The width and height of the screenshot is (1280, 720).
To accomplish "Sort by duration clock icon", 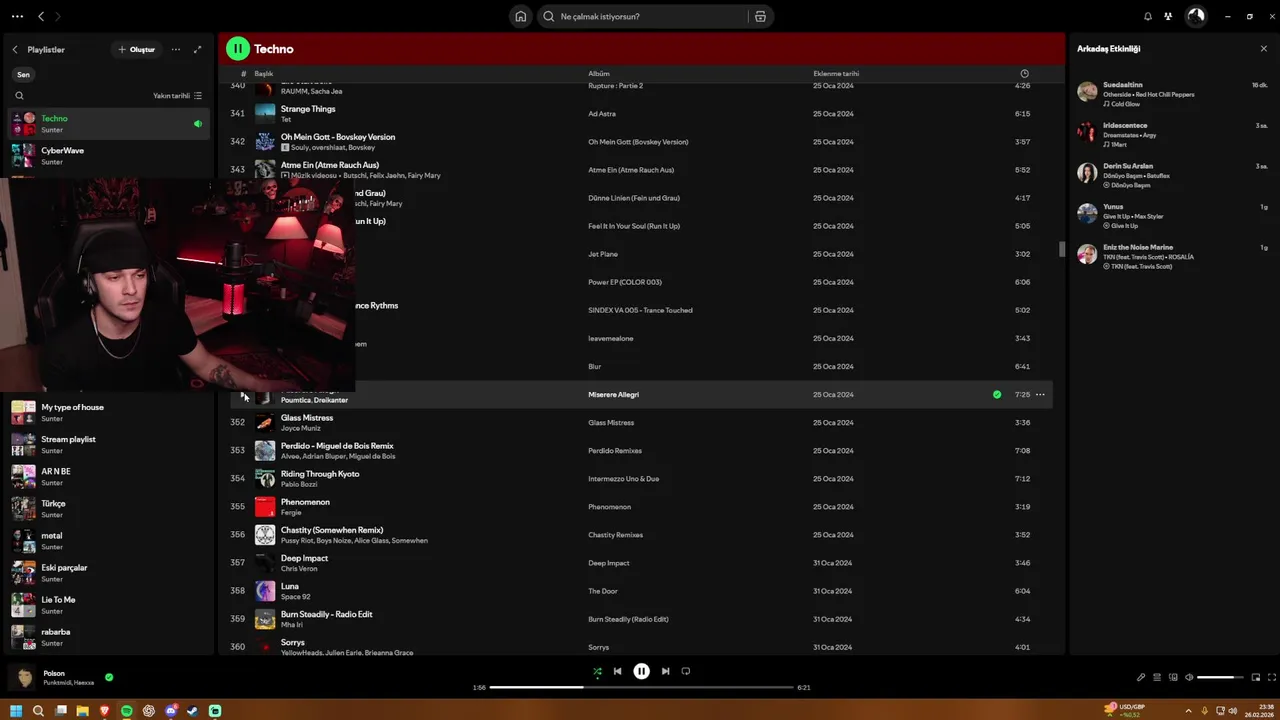I will [1024, 74].
